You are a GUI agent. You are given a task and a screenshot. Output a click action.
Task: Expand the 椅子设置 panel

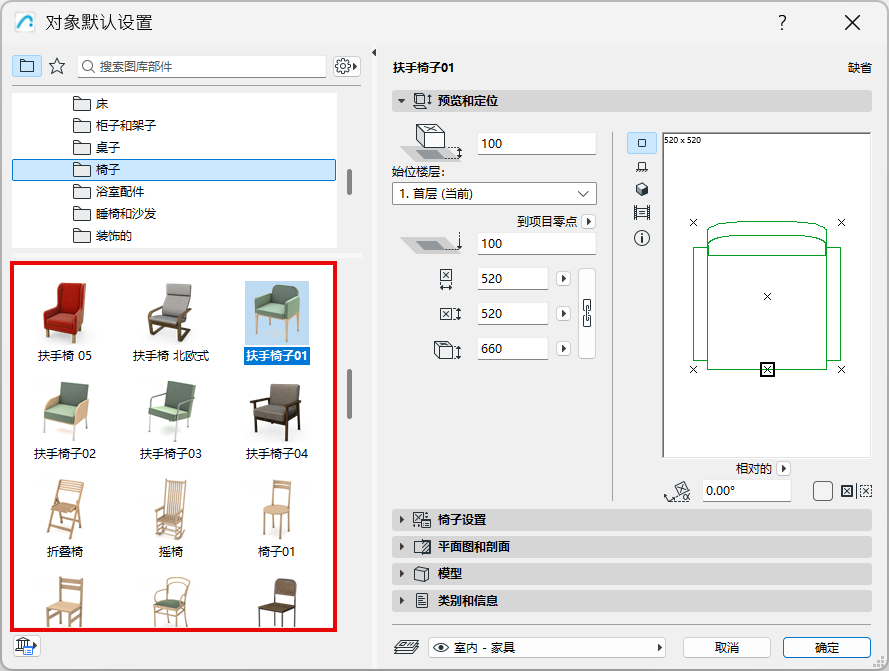(x=401, y=520)
